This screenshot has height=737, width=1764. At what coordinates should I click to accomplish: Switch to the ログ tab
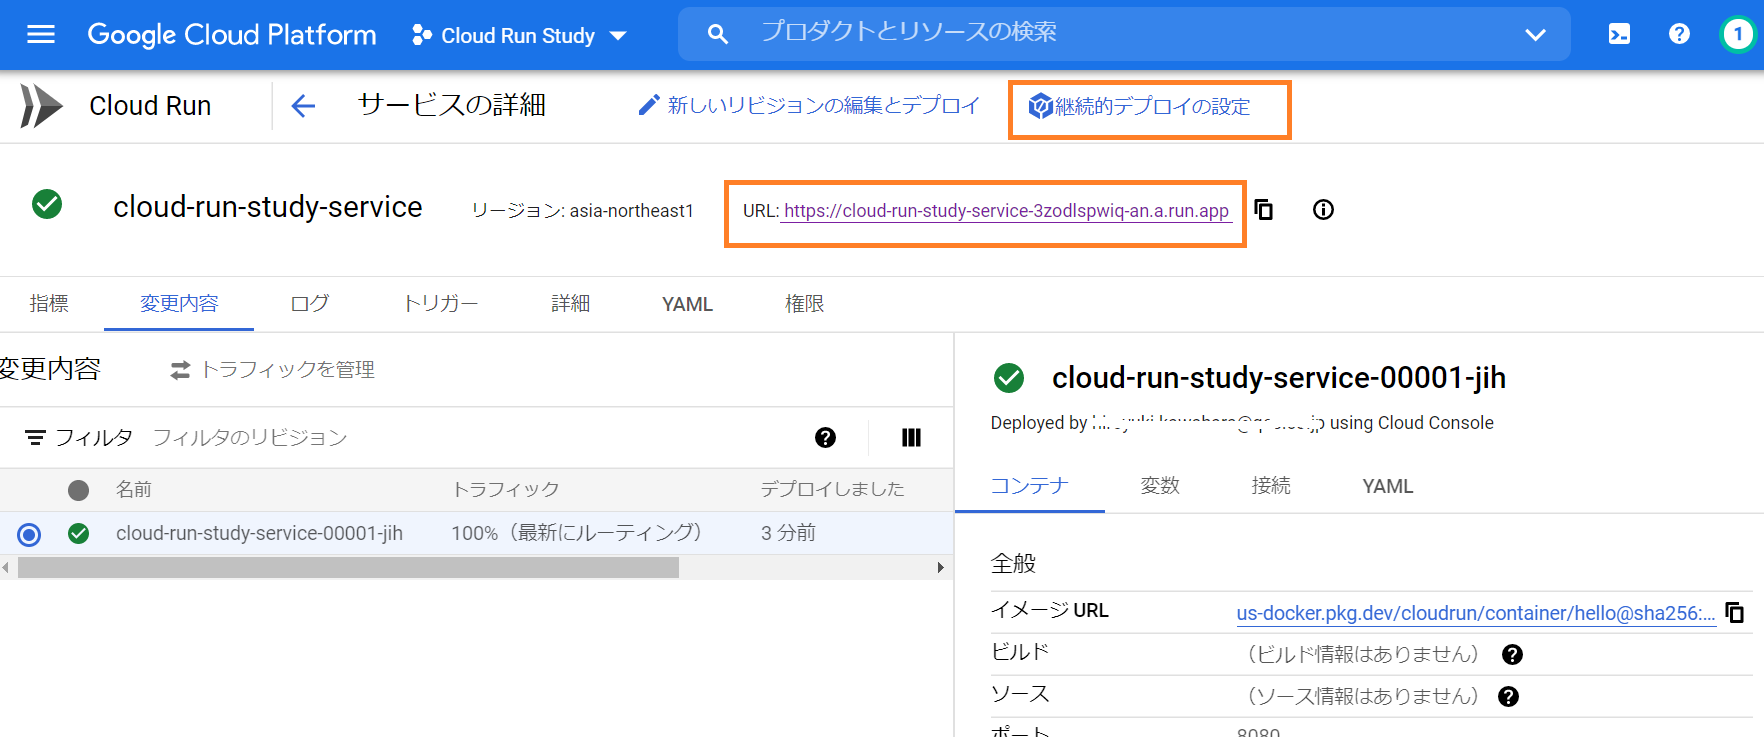(x=310, y=303)
